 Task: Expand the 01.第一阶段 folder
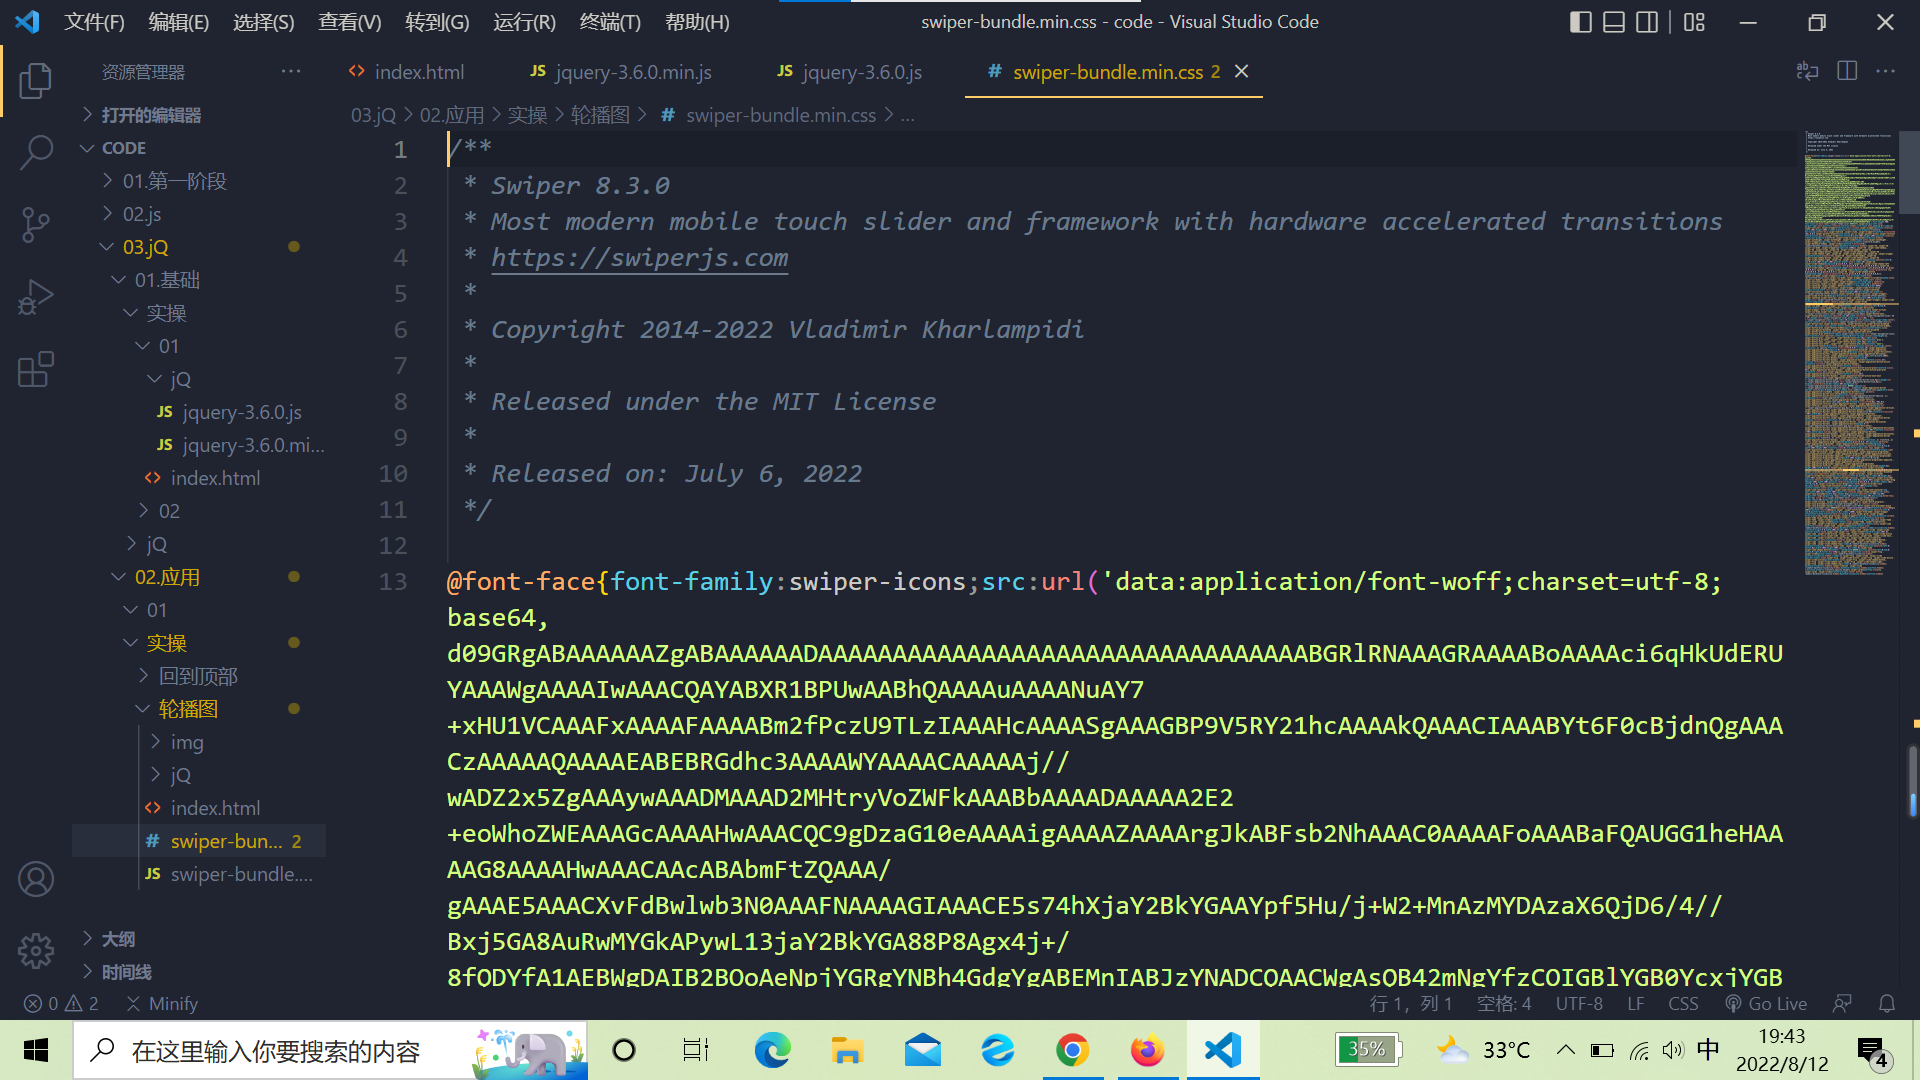pyautogui.click(x=175, y=181)
